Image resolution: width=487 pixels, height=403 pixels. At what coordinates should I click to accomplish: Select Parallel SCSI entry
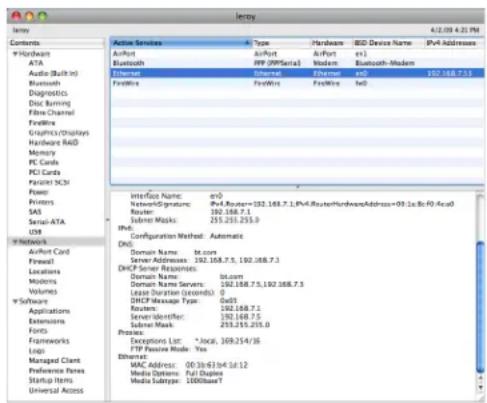point(49,182)
